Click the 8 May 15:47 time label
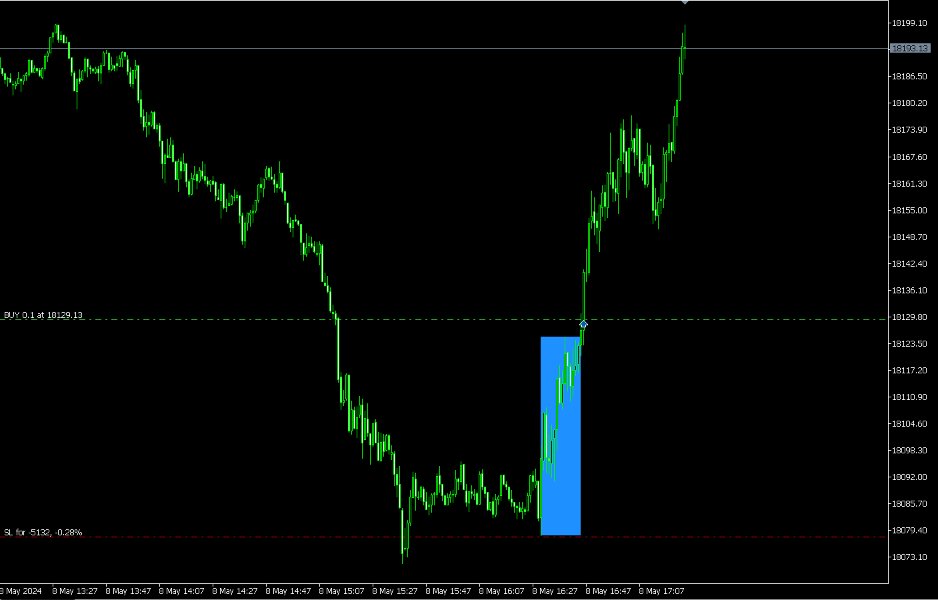The image size is (938, 600). 448,591
